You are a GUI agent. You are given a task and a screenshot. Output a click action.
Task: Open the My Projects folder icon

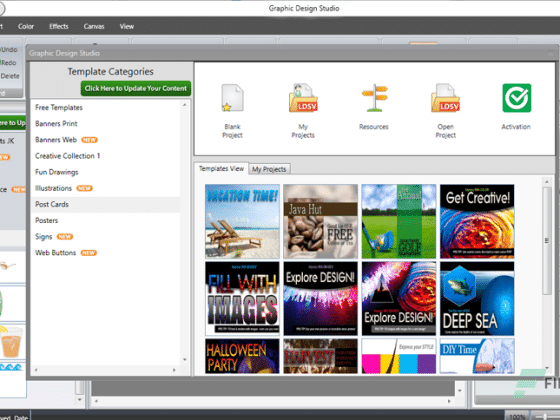(x=303, y=98)
